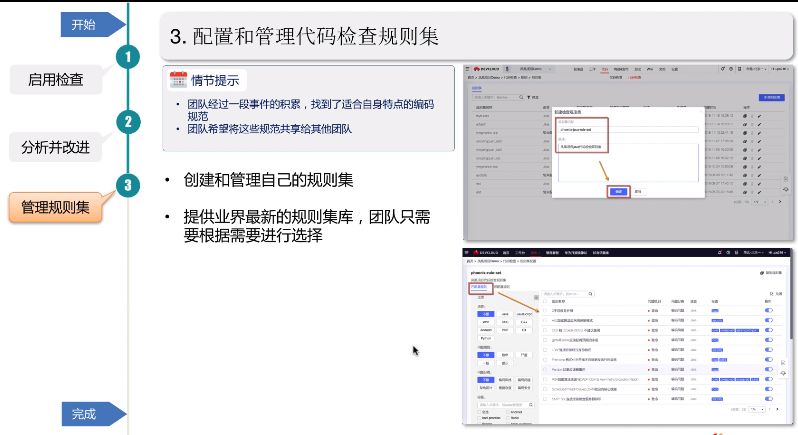
Task: Click search icon in the rule search field
Action: click(590, 294)
